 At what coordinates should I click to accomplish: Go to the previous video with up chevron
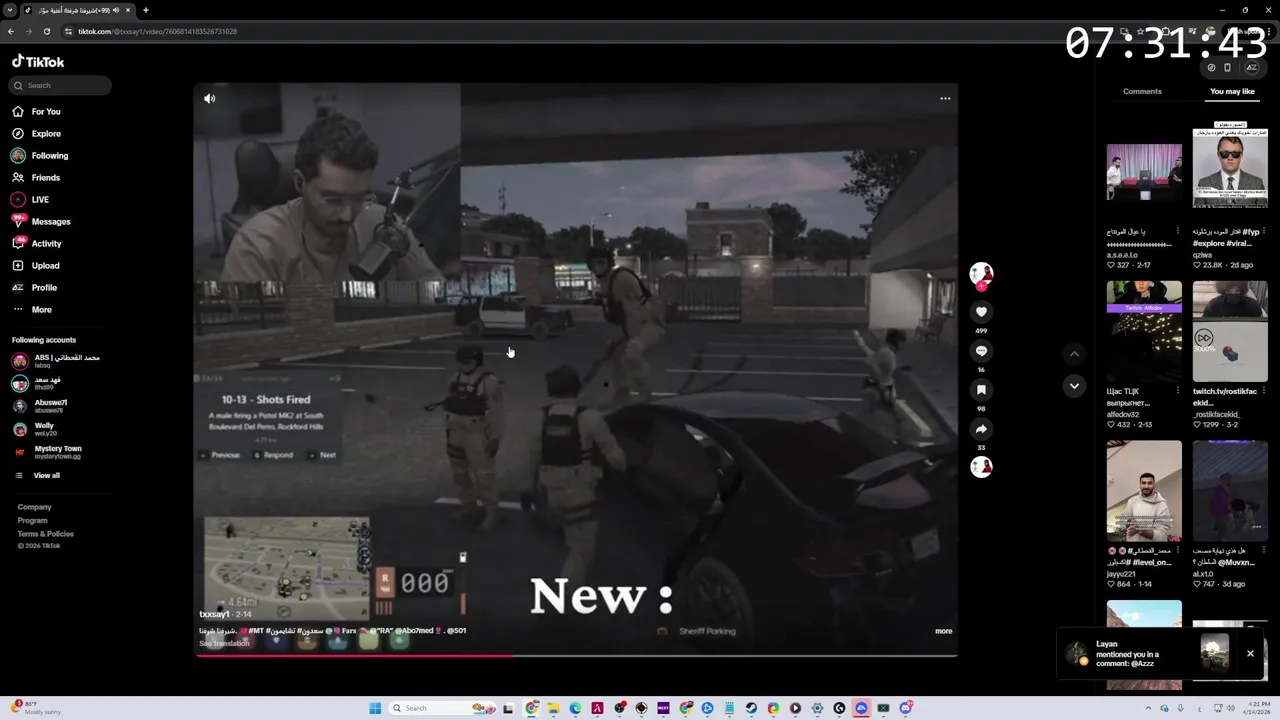[1074, 353]
